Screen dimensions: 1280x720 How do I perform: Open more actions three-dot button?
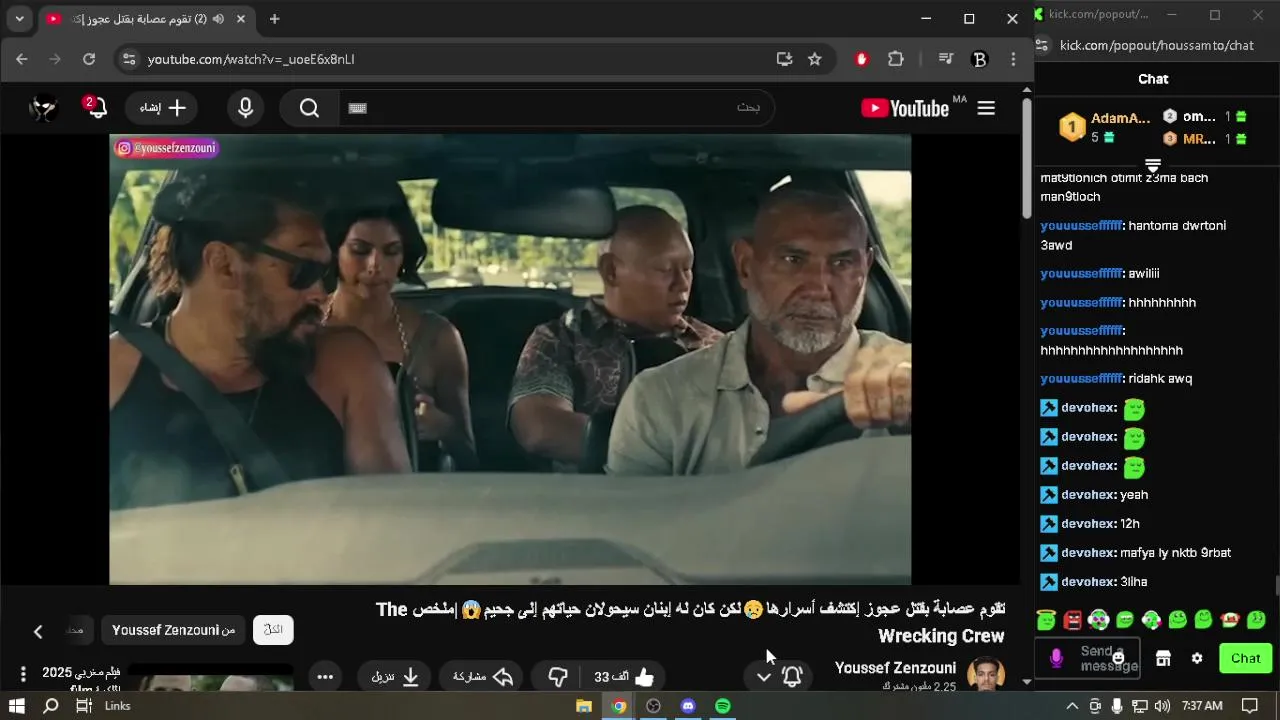(325, 677)
